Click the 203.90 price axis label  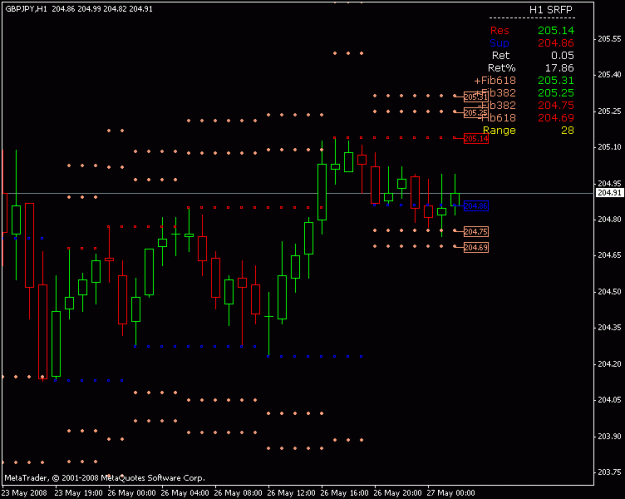click(609, 436)
